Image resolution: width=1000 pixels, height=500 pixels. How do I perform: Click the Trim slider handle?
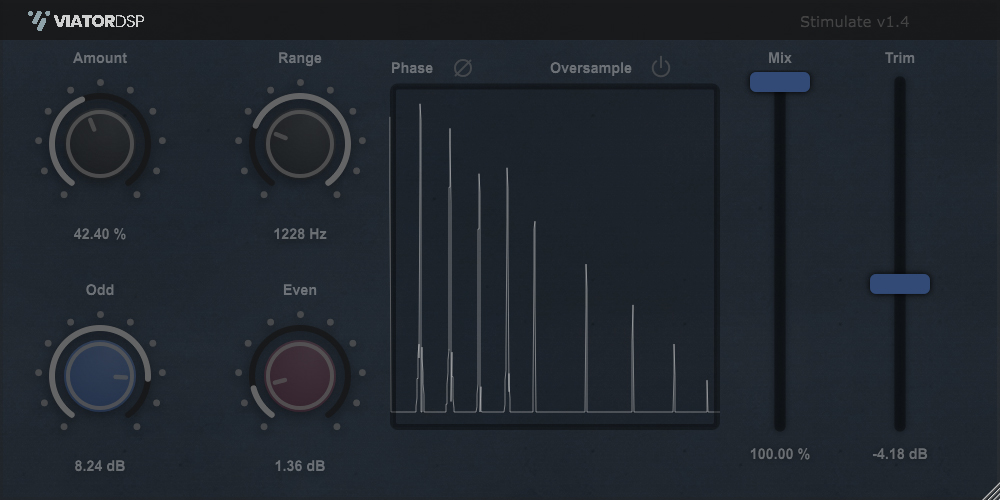coord(900,284)
